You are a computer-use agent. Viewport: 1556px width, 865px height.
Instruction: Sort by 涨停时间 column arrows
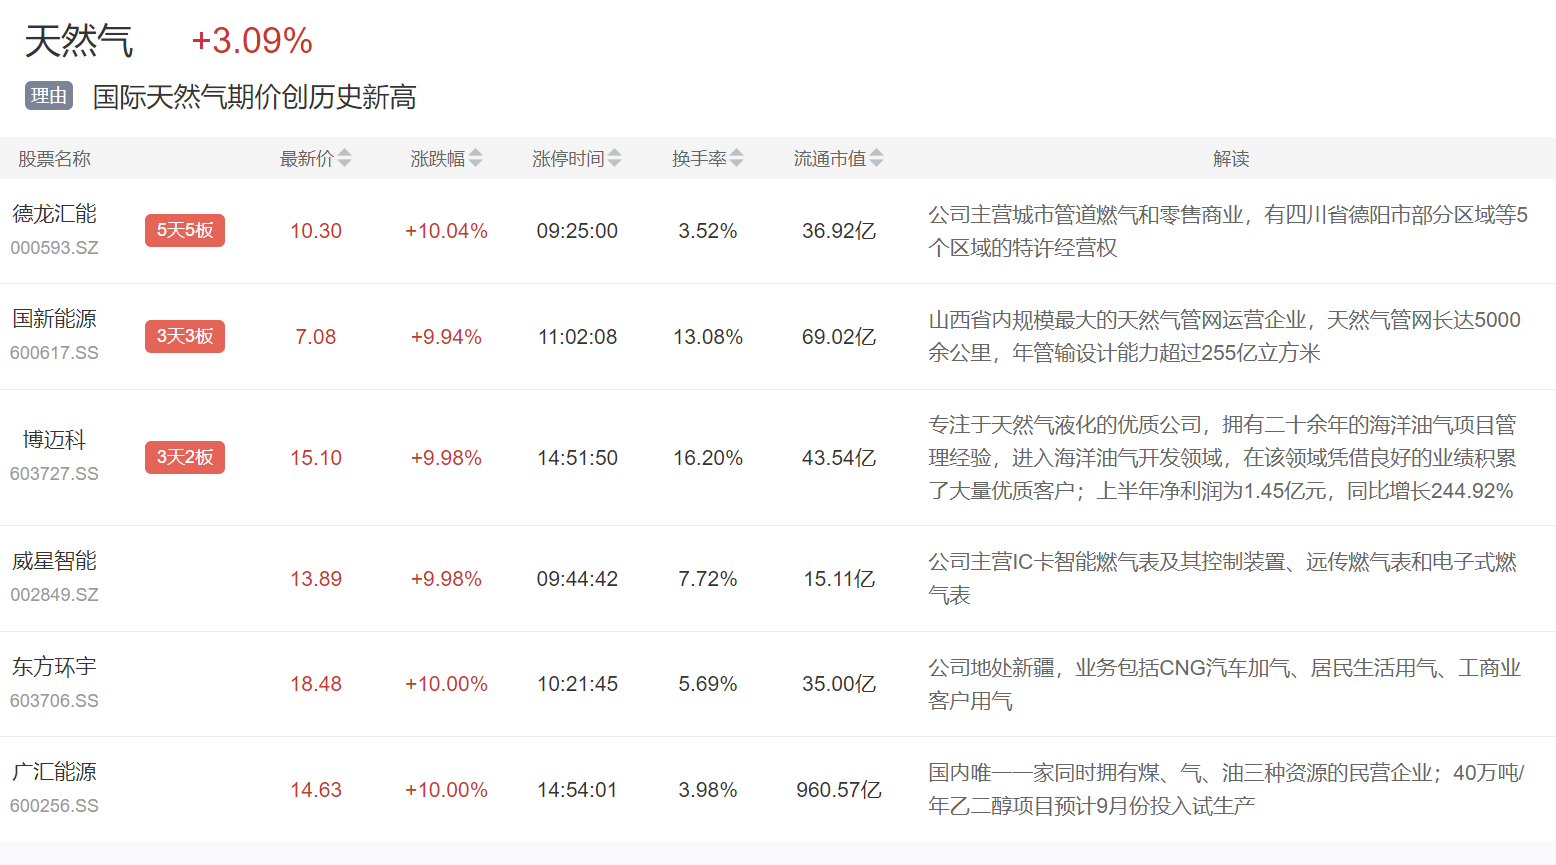[614, 158]
